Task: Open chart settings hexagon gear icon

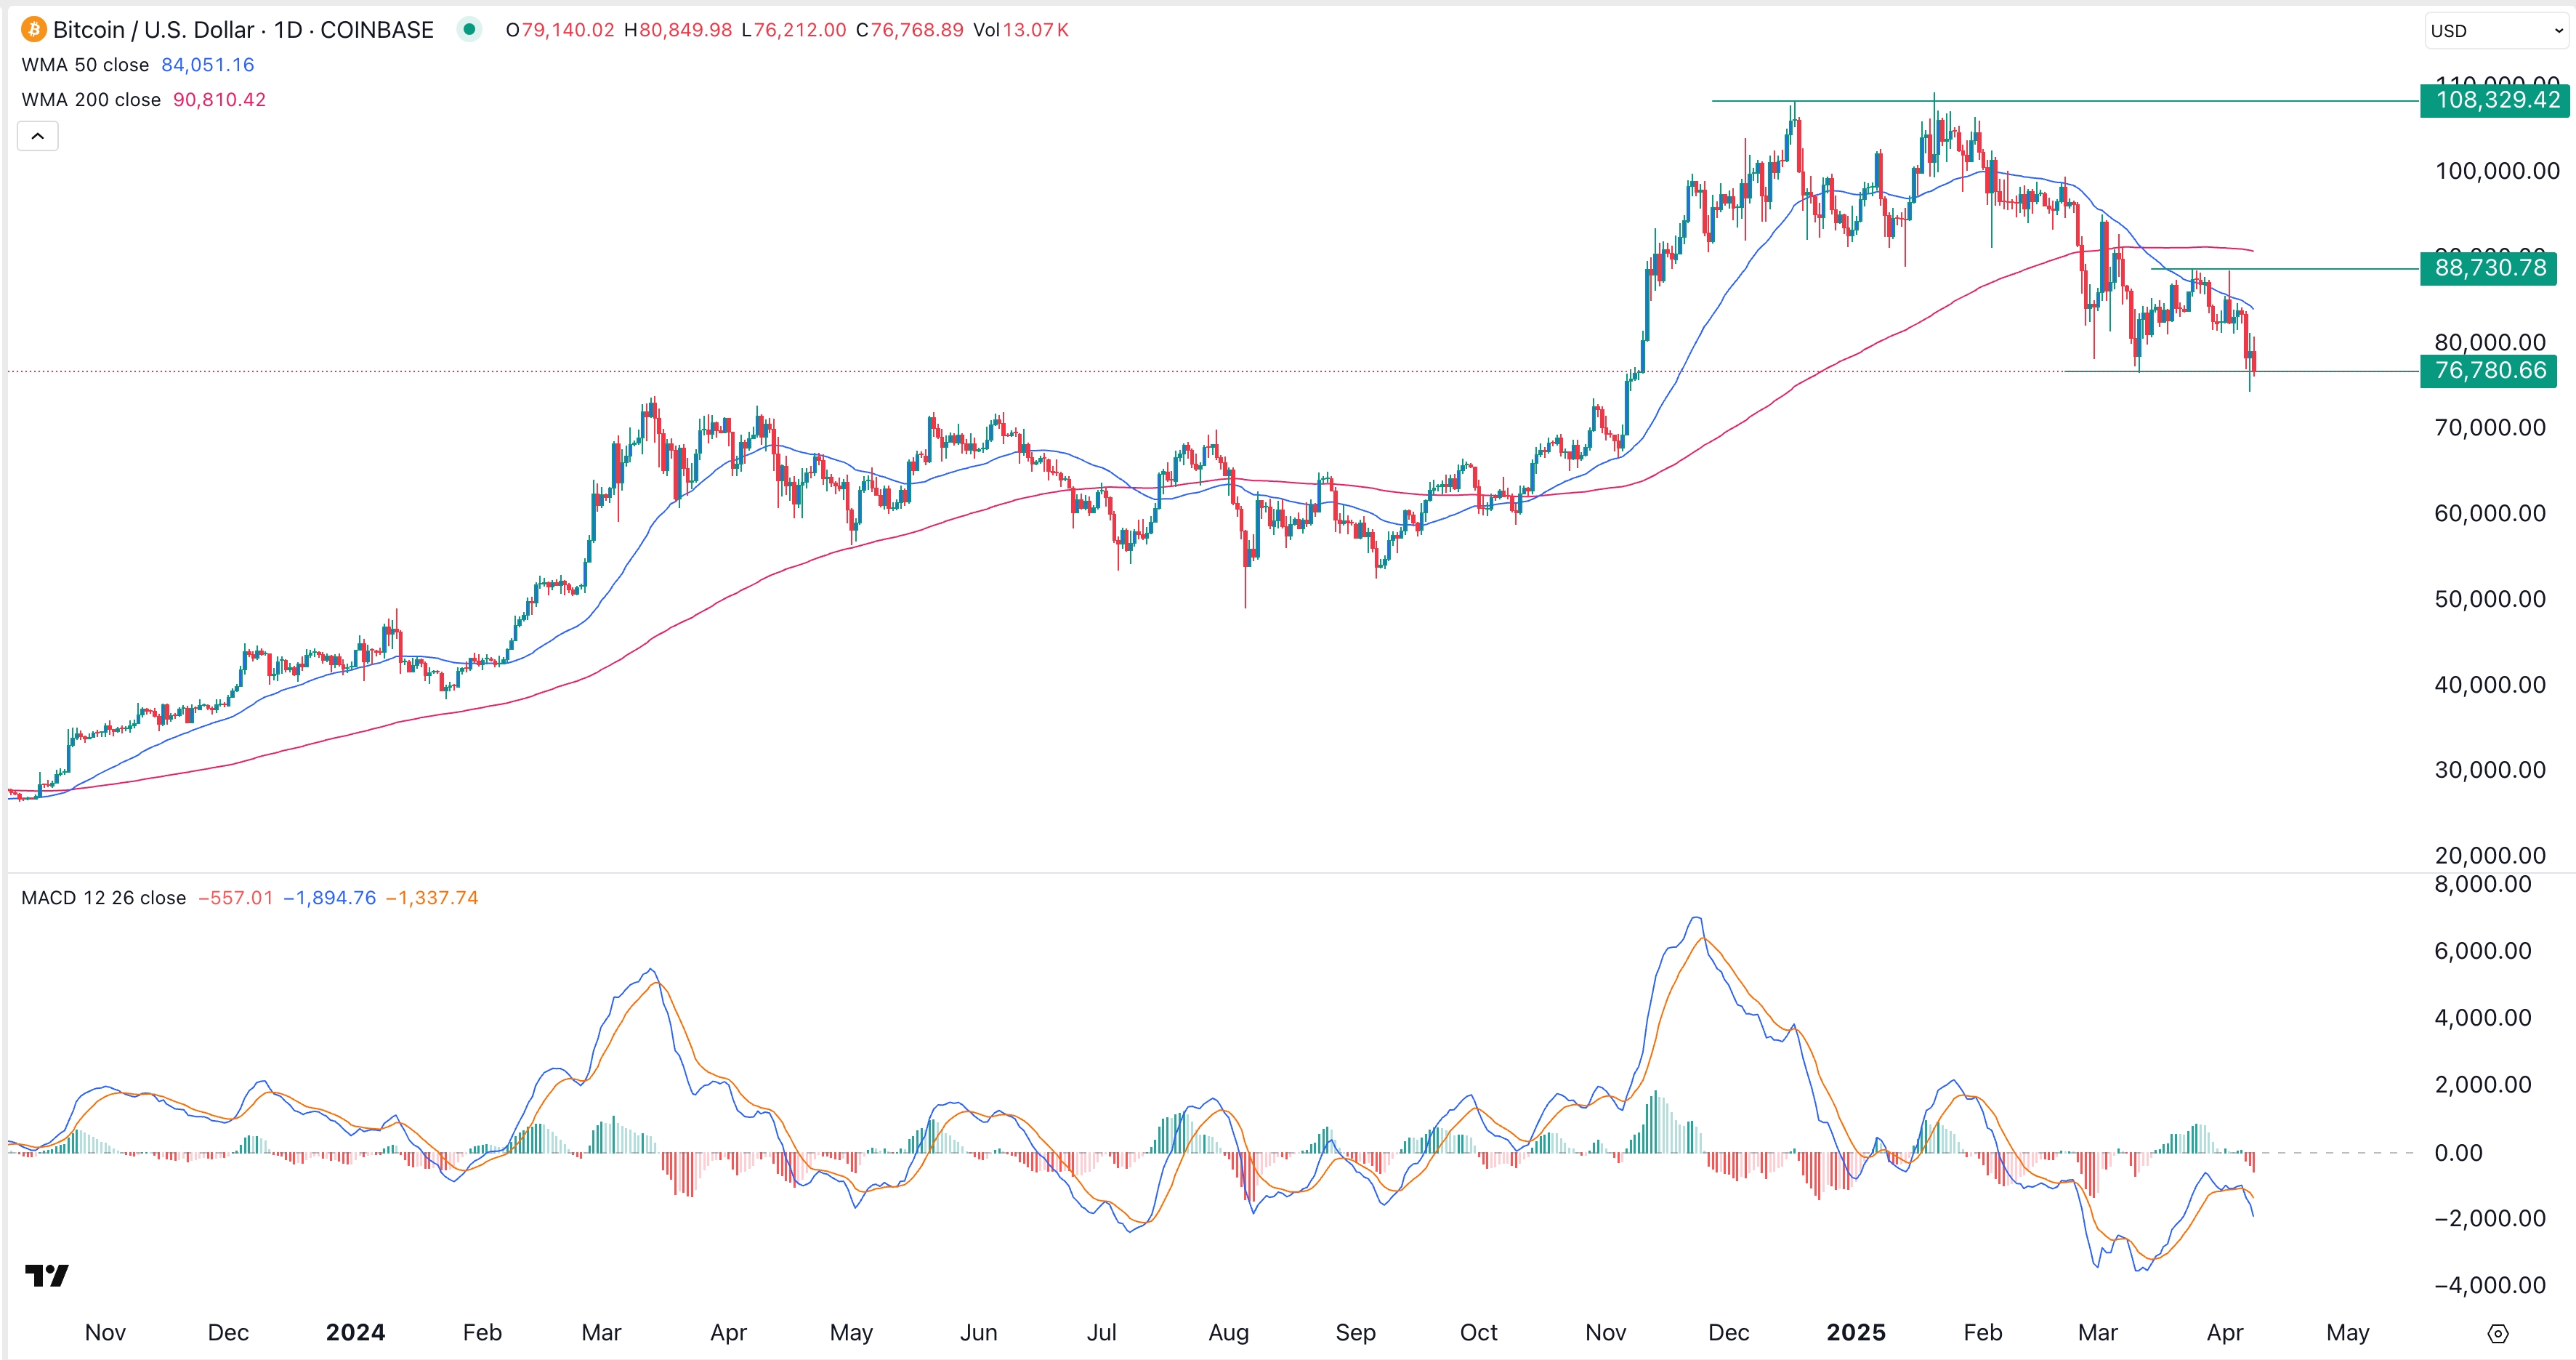Action: [2497, 1333]
